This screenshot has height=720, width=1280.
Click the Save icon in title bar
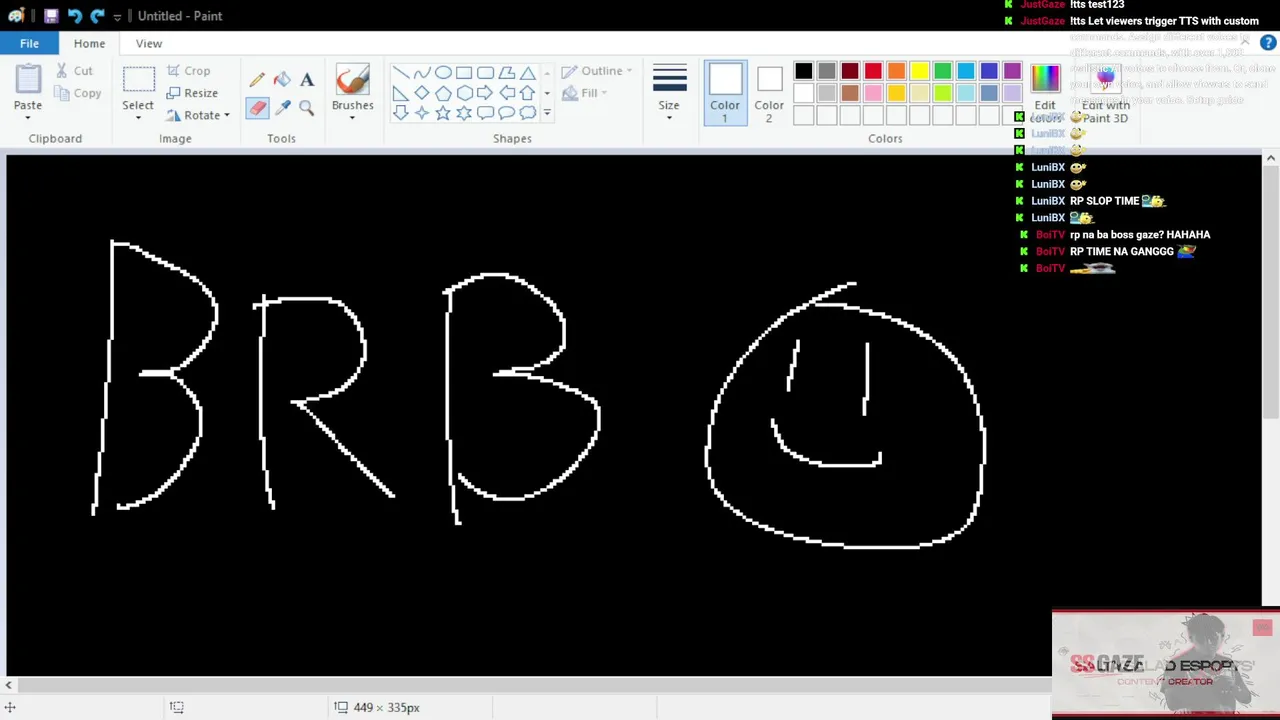[x=51, y=16]
